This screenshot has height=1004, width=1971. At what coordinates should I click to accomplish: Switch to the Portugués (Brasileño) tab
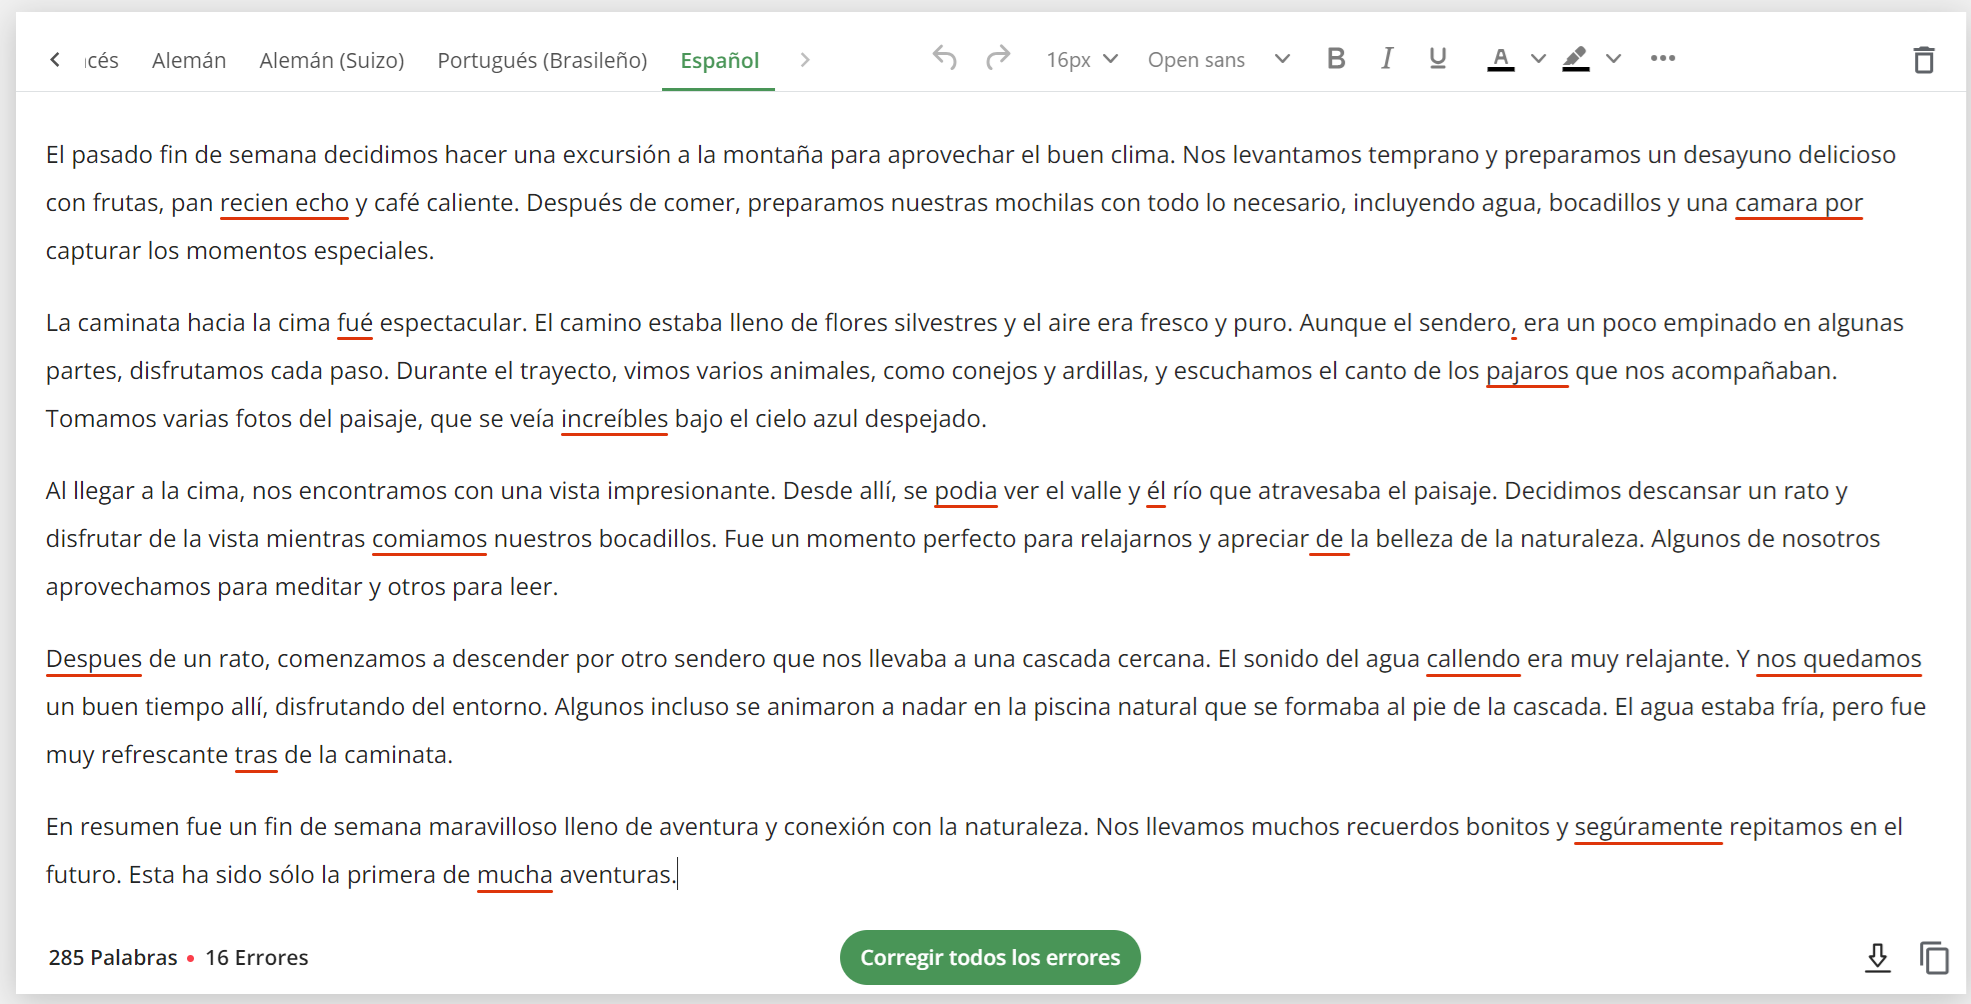click(x=542, y=60)
